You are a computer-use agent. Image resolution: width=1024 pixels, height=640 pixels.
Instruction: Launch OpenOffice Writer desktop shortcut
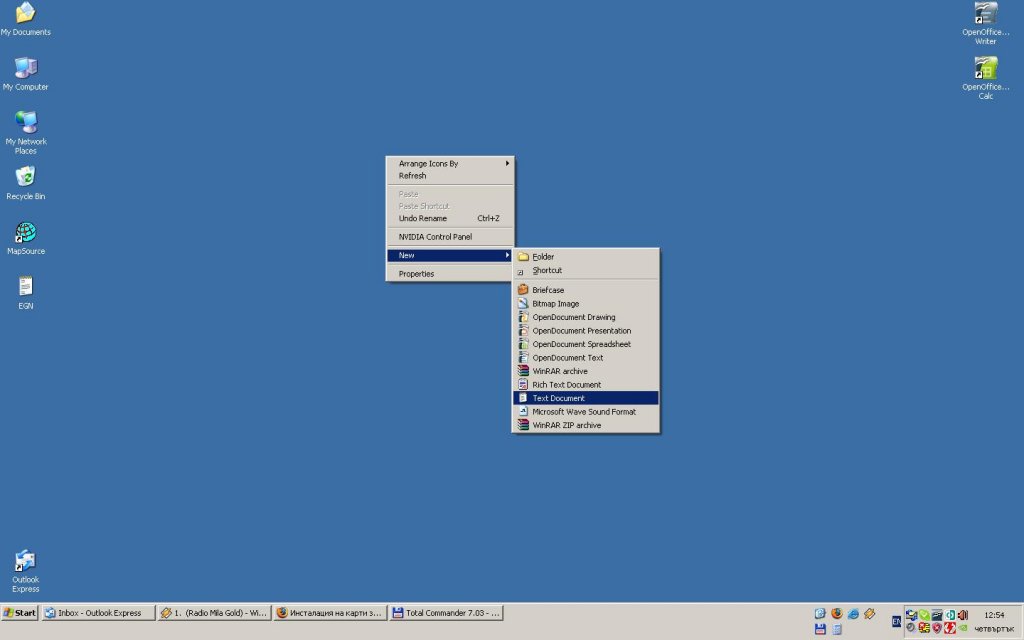(985, 14)
